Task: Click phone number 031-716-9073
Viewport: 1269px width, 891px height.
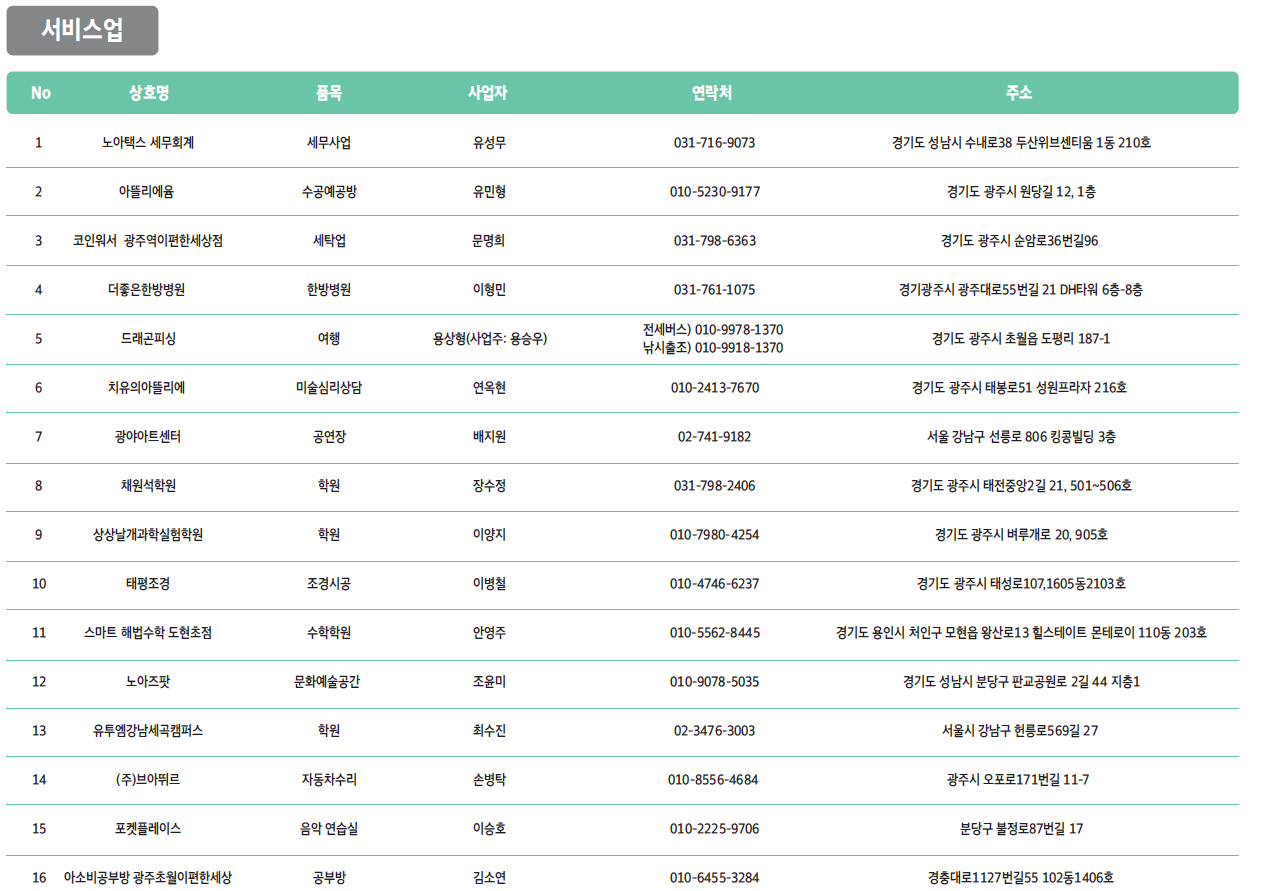Action: pos(714,143)
